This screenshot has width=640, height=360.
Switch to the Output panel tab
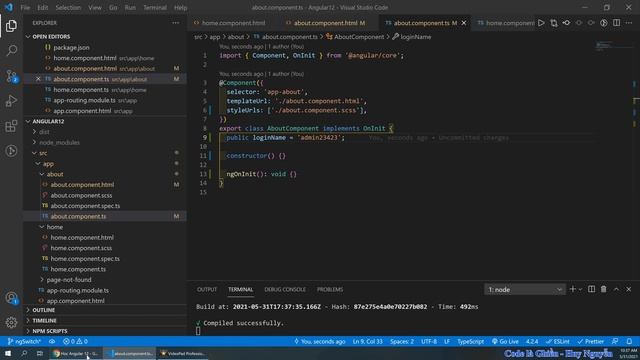(x=207, y=289)
